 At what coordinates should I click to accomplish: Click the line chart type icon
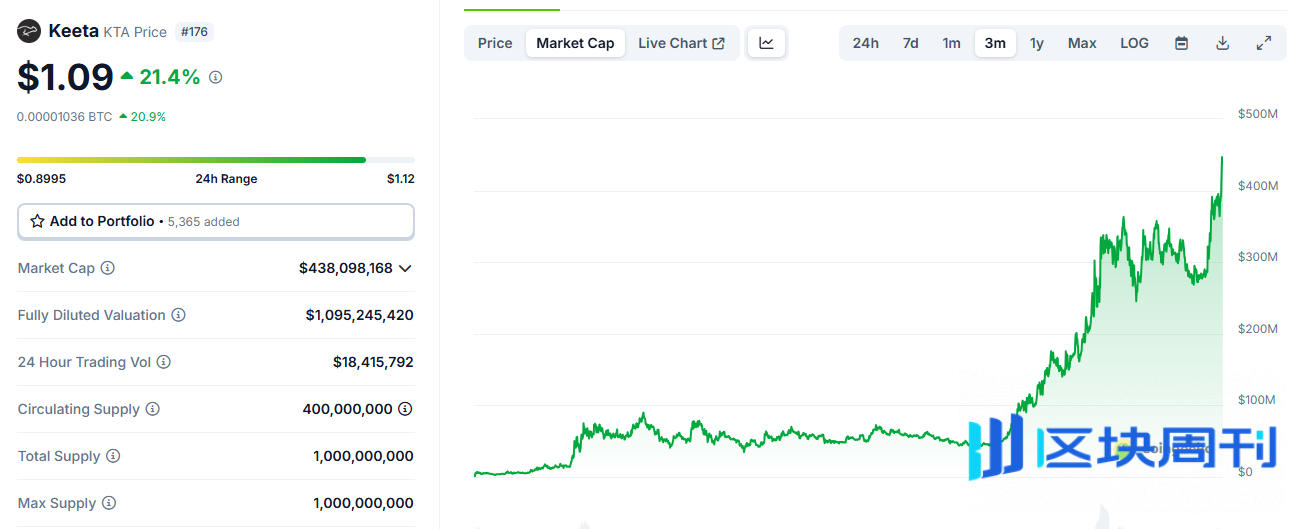pyautogui.click(x=767, y=43)
